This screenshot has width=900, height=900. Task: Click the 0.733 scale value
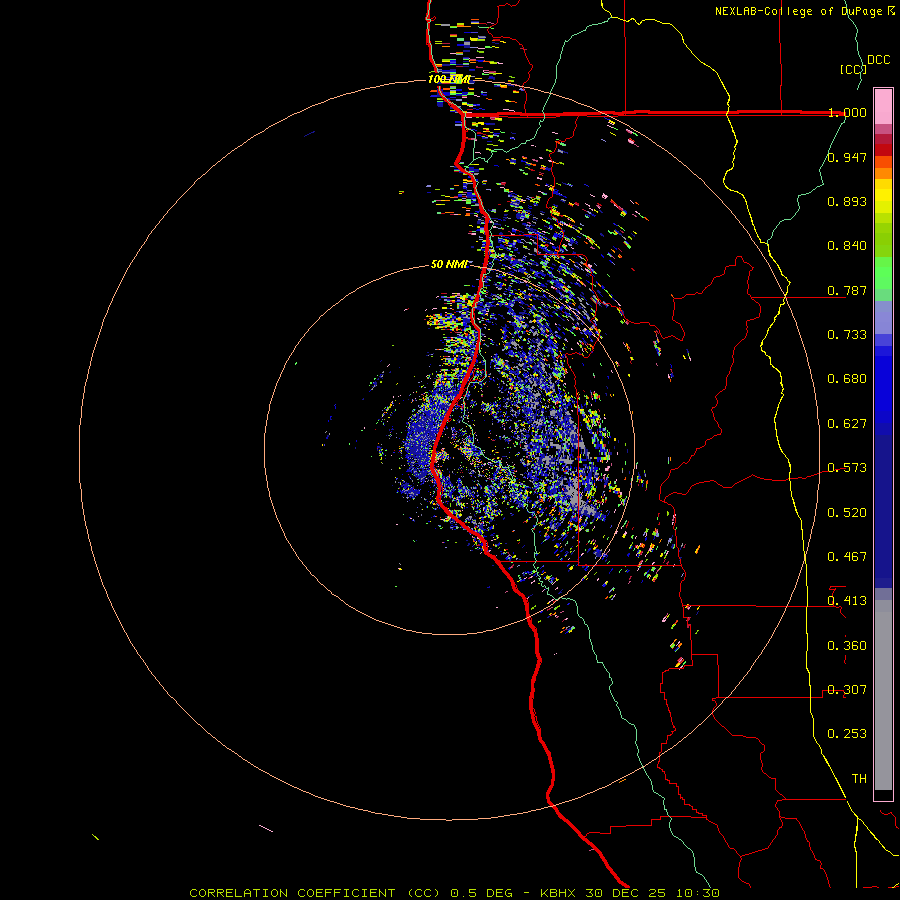coord(847,334)
